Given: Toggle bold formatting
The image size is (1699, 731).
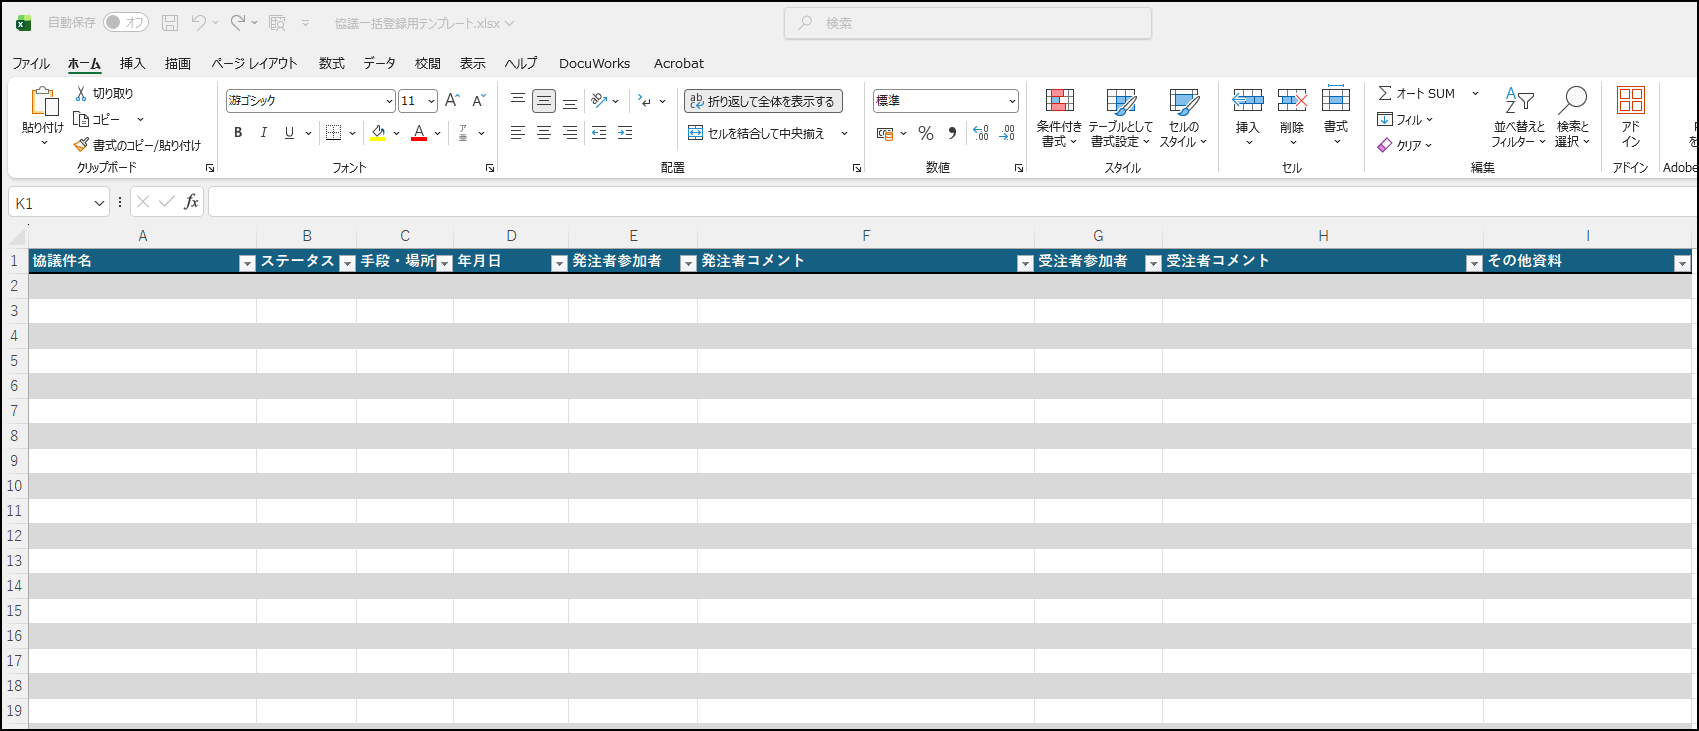Looking at the screenshot, I should click(x=238, y=133).
